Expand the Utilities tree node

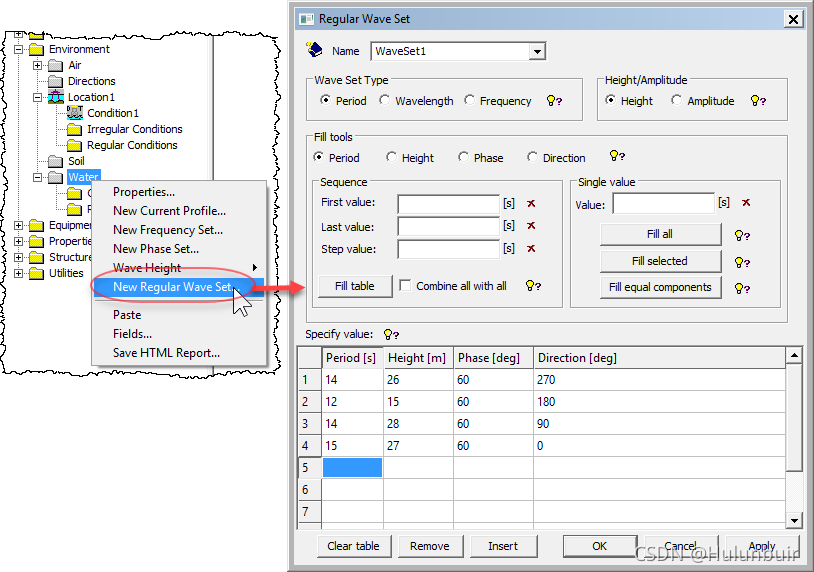(x=19, y=274)
